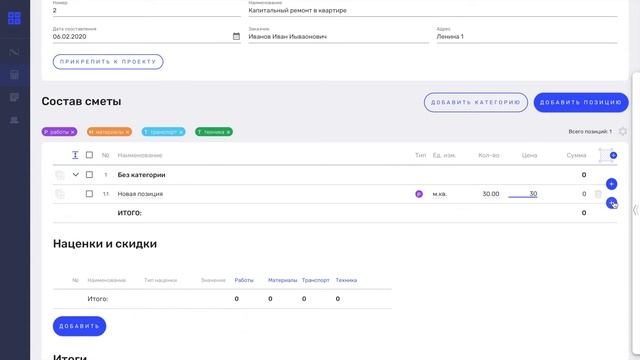640x360 pixels.
Task: Open table settings gear icon
Action: (623, 131)
